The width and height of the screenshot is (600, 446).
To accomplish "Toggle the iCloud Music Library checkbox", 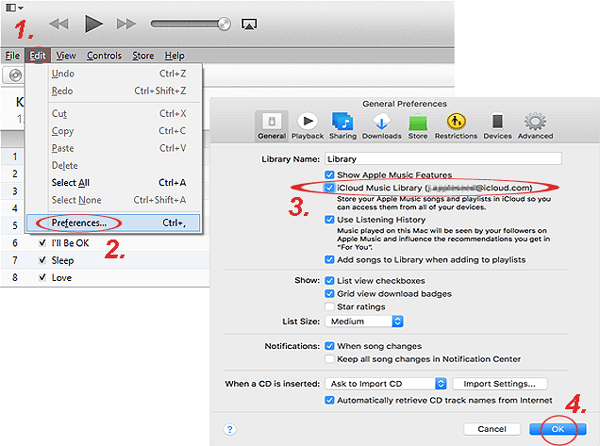I will (329, 188).
